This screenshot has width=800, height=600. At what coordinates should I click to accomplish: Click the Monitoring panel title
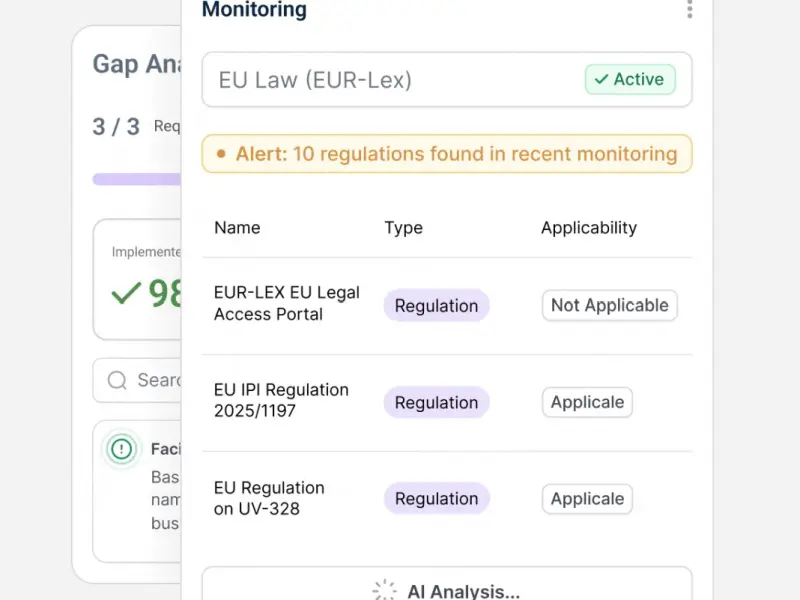254,9
